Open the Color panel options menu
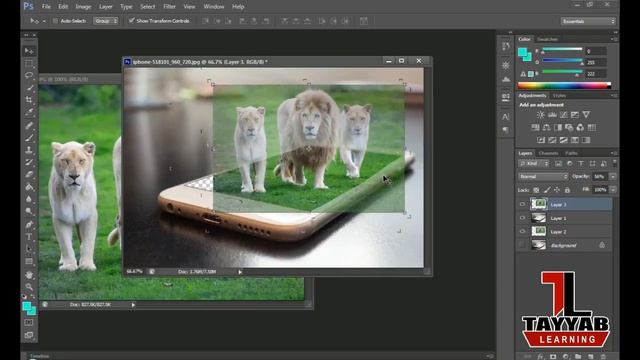Image resolution: width=640 pixels, height=360 pixels. click(614, 39)
